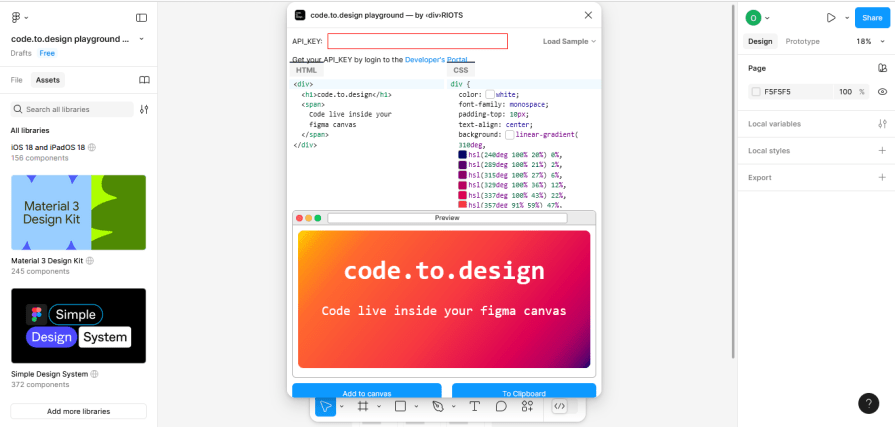Image resolution: width=895 pixels, height=427 pixels.
Task: Focus the Search all libraries field
Action: 72,109
